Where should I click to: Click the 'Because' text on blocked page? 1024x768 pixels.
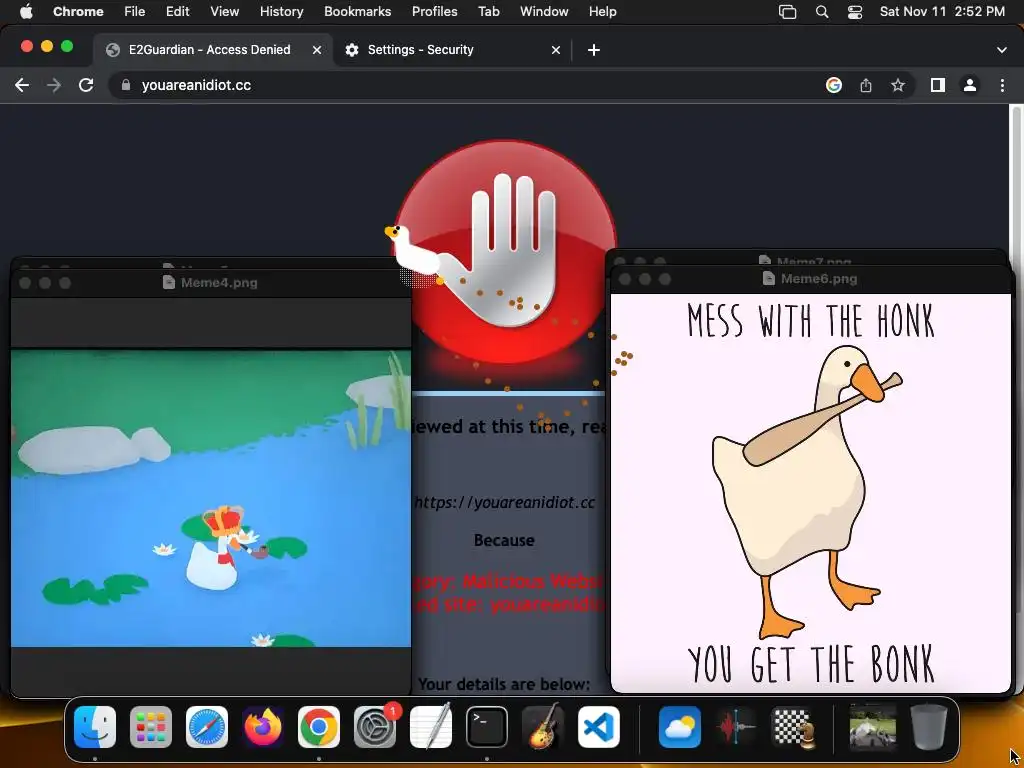(504, 541)
